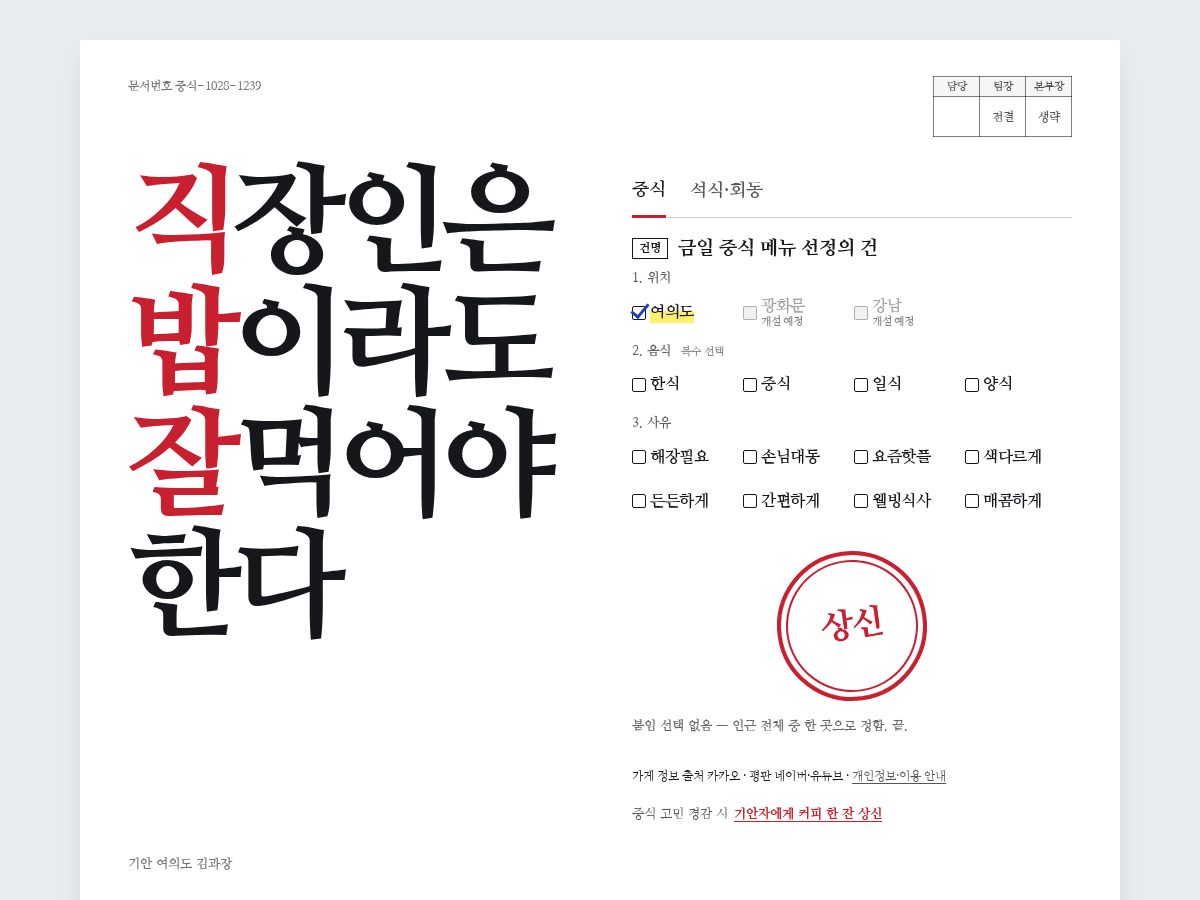Click the 담당 header cell

tap(957, 87)
